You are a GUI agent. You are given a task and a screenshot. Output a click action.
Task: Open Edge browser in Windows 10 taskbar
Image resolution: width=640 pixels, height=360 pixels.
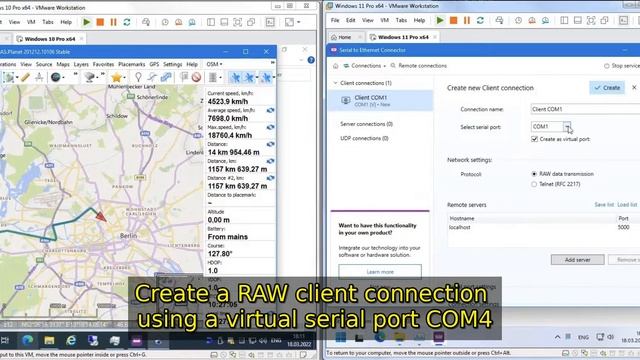point(28,340)
